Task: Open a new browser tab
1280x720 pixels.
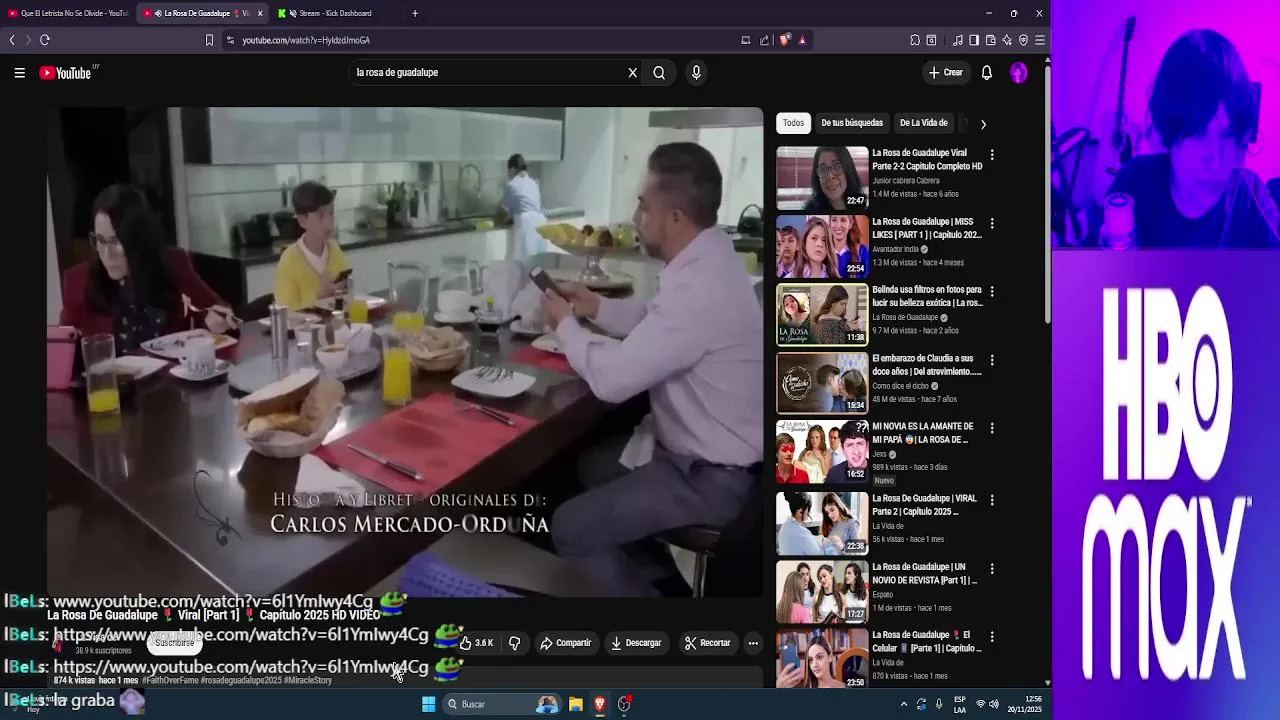Action: [415, 13]
